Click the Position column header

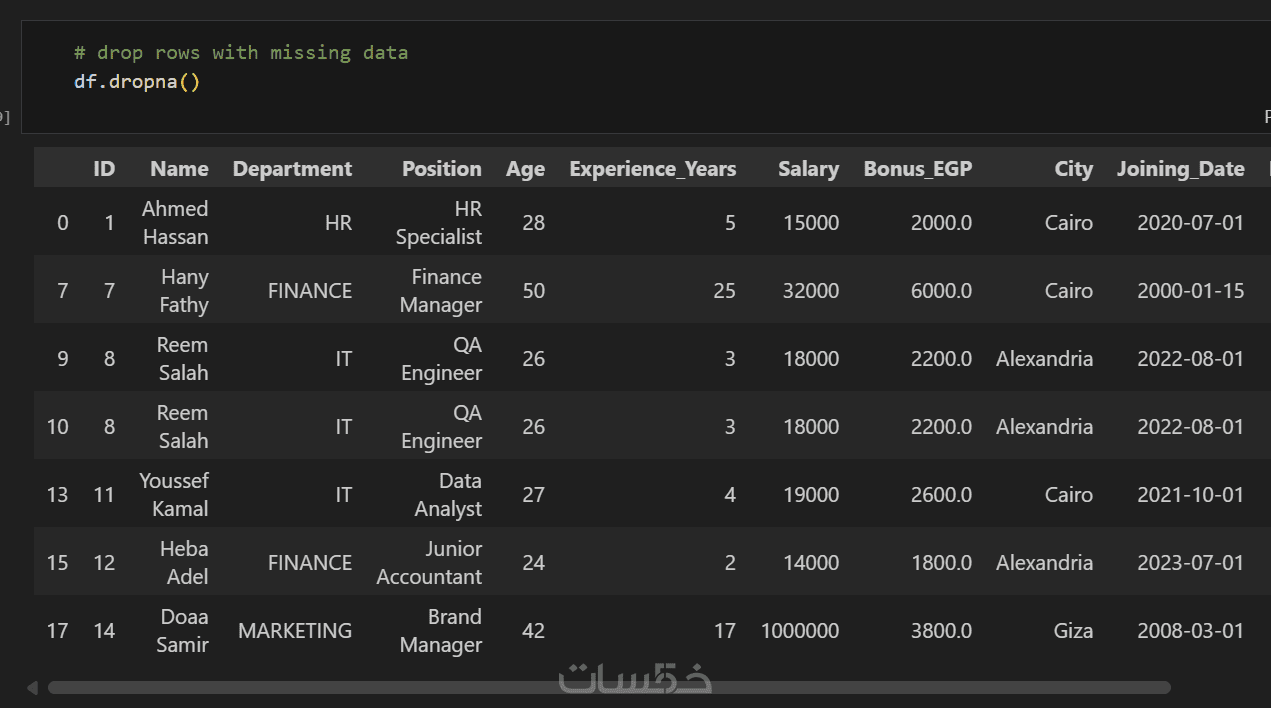[x=441, y=169]
